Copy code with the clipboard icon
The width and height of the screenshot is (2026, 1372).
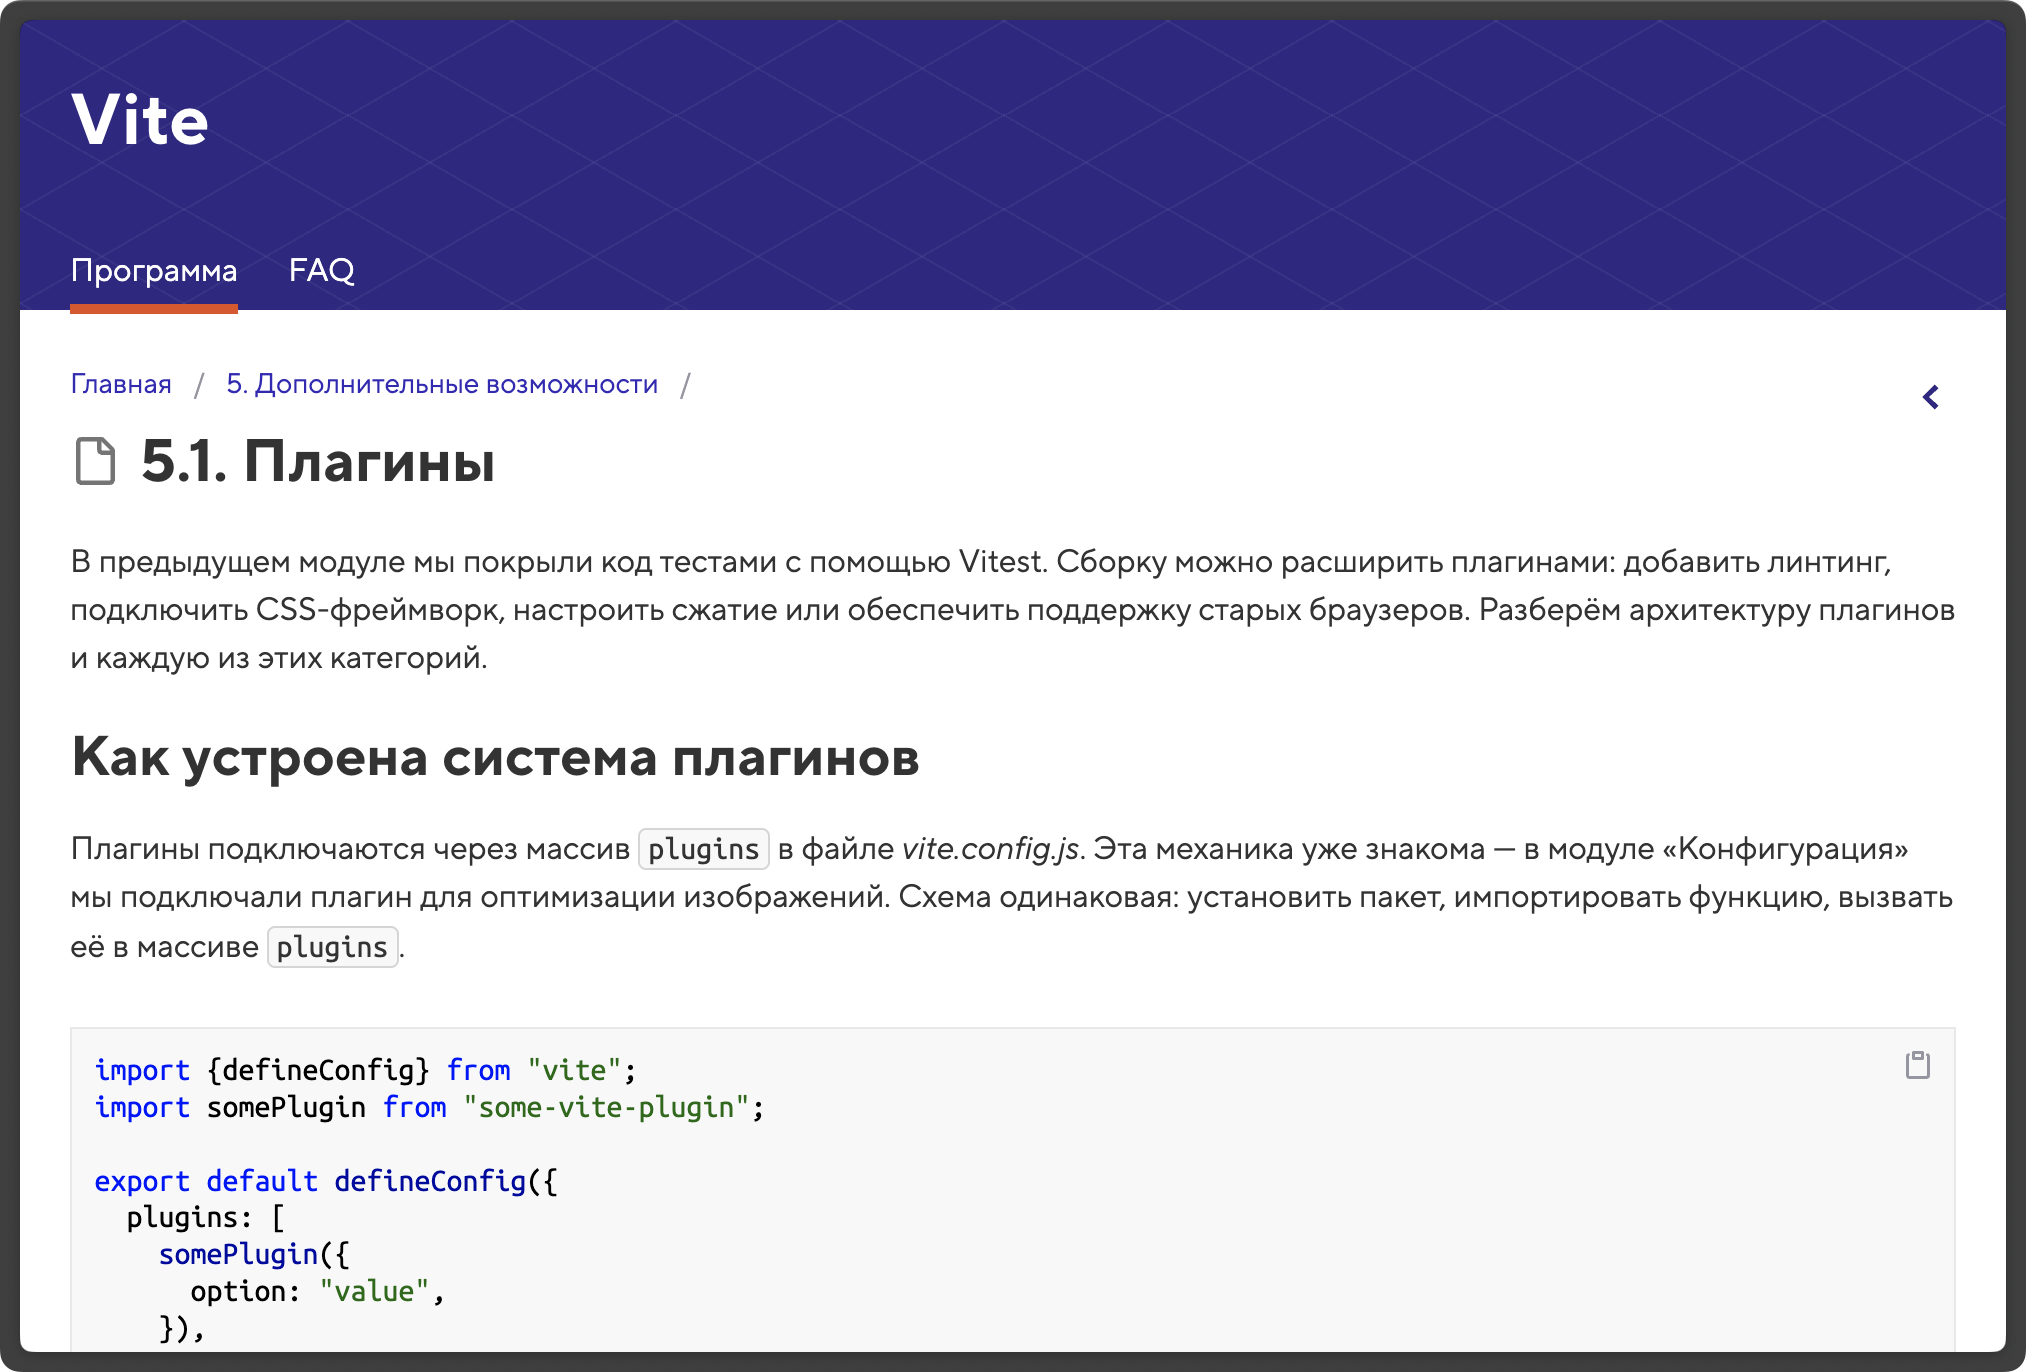[x=1917, y=1065]
